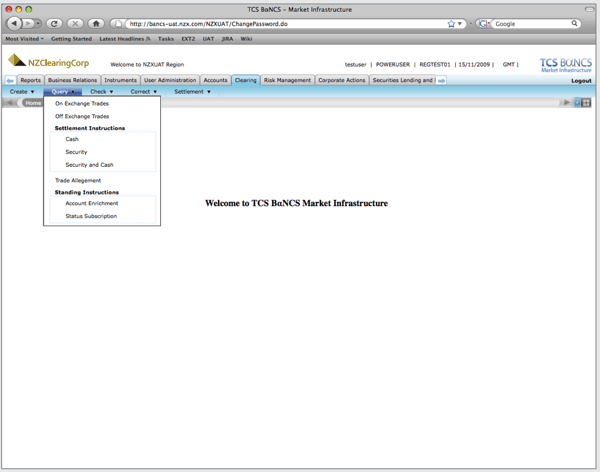Choose On Exchange Trades from Query menu
This screenshot has width=600, height=472.
(82, 103)
